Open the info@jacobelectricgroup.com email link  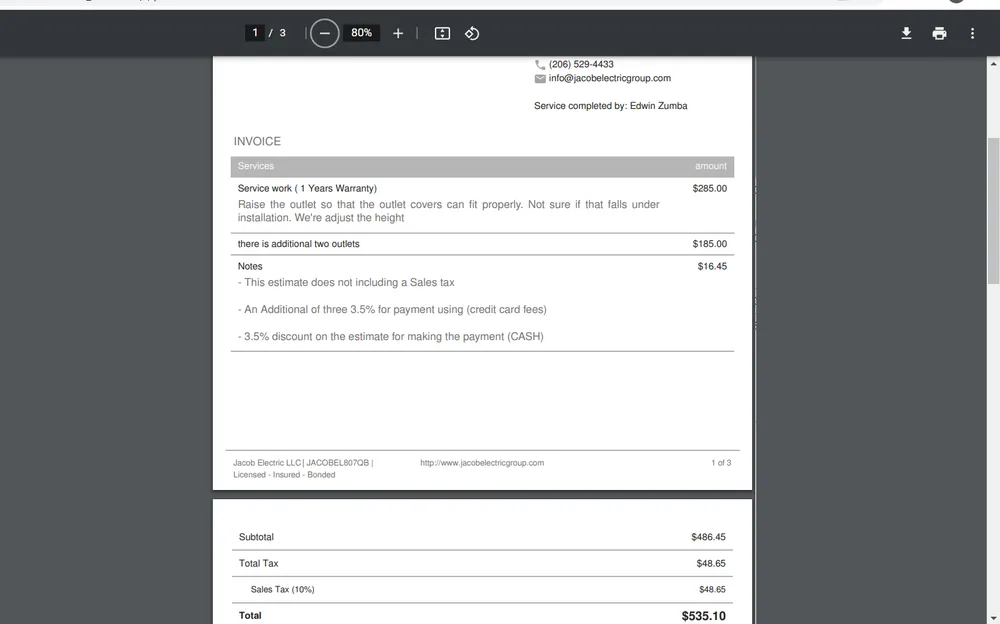point(610,78)
